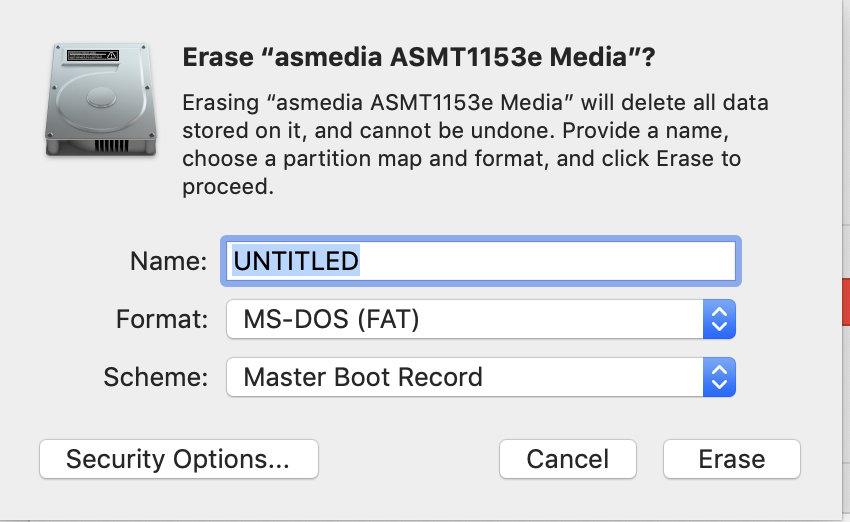Open Security Options…
Image resolution: width=850 pixels, height=522 pixels.
(x=179, y=459)
